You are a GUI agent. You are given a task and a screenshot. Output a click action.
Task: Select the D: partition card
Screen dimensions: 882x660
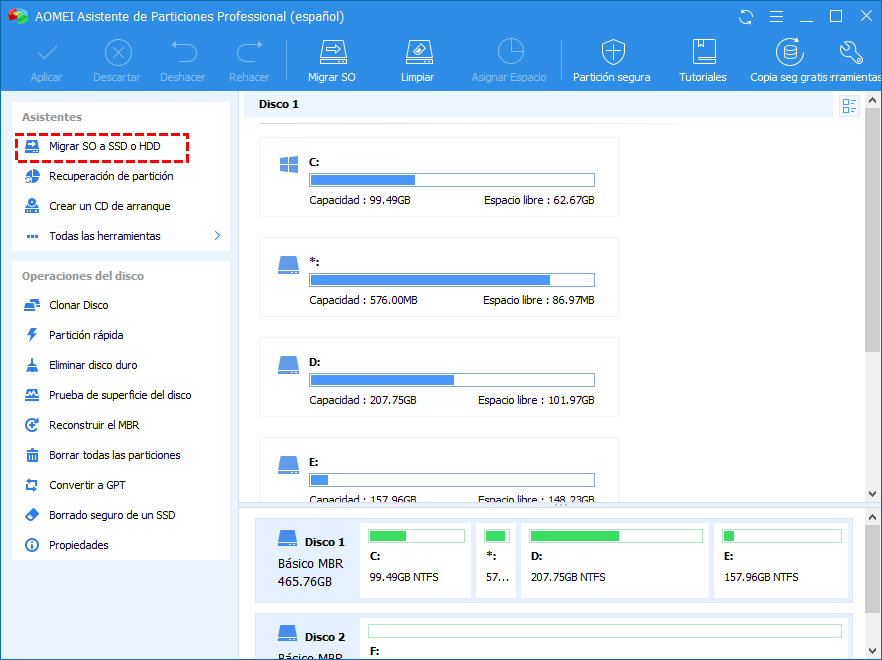coord(439,377)
